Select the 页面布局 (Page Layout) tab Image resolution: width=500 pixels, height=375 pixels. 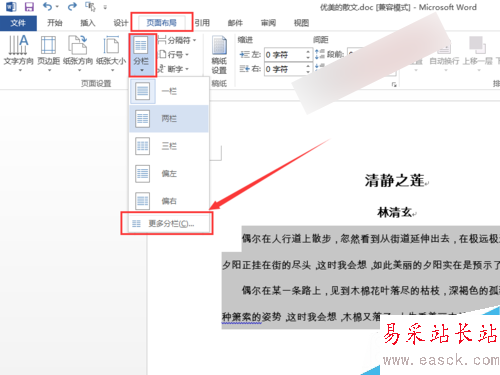point(162,23)
